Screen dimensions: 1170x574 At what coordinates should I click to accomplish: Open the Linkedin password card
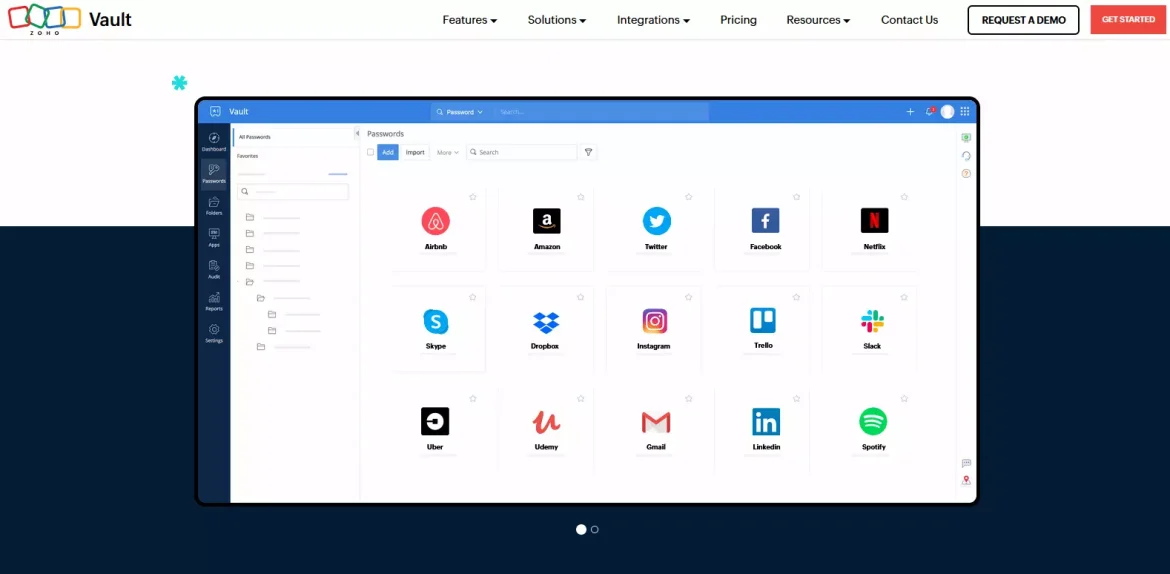(x=763, y=430)
